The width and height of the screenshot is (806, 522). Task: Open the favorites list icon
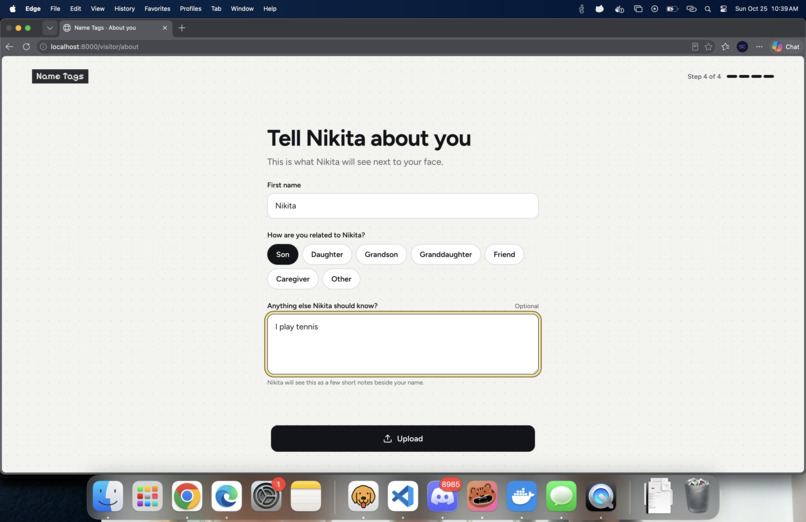point(725,47)
